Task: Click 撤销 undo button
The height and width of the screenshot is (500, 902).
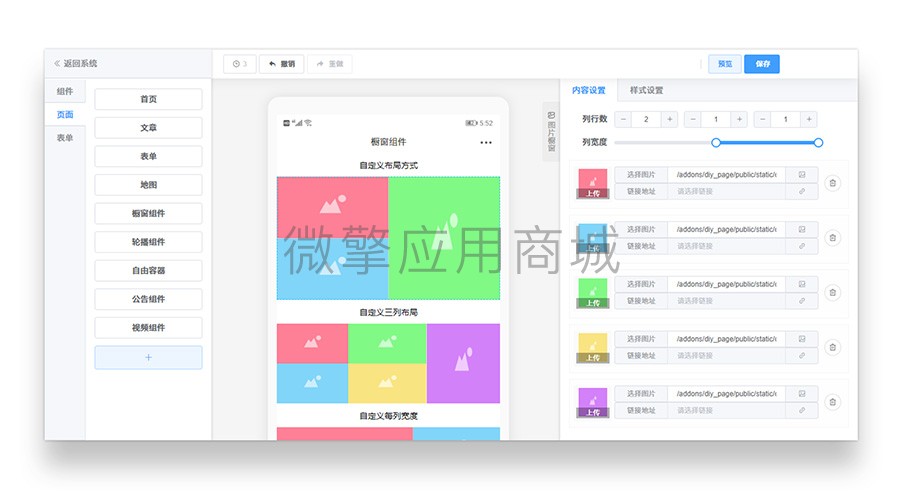Action: click(282, 64)
